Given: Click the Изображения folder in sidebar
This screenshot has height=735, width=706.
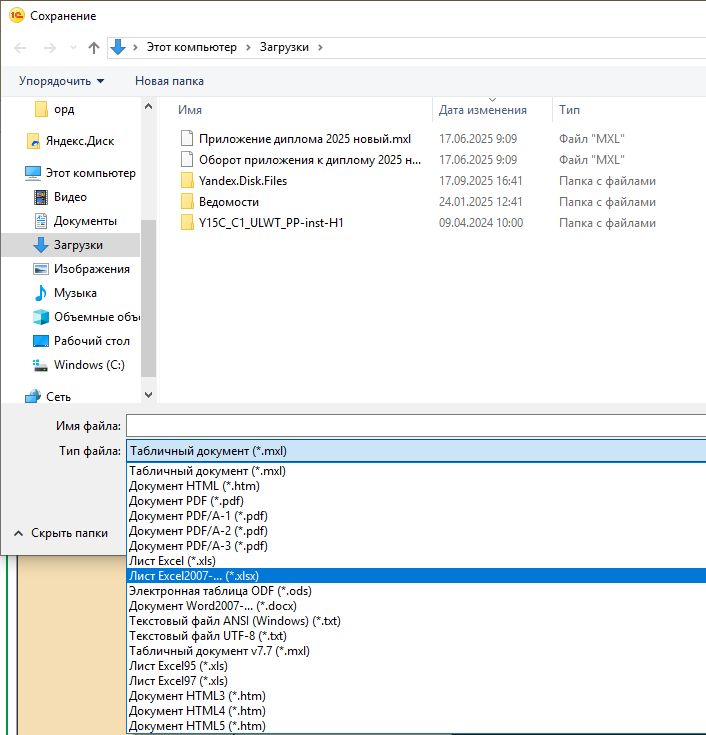Looking at the screenshot, I should (x=91, y=269).
